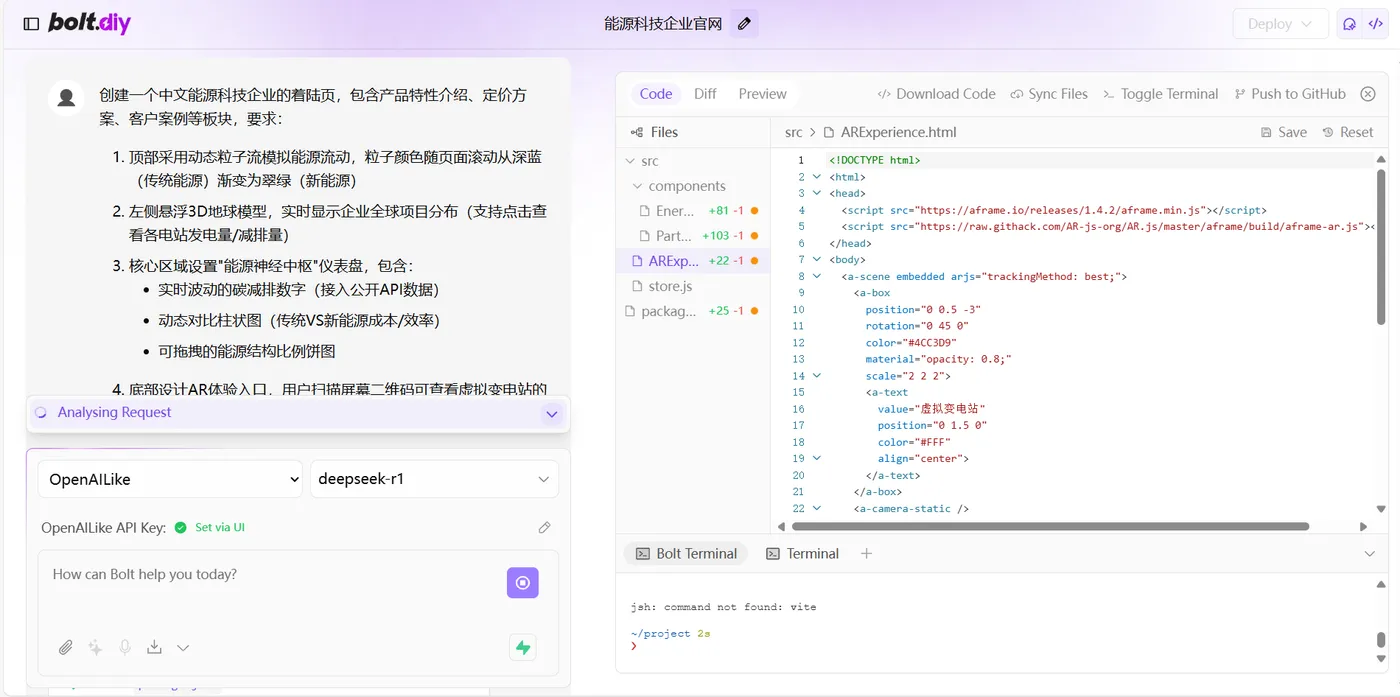Expand the Analysing Request progress panel

[552, 414]
